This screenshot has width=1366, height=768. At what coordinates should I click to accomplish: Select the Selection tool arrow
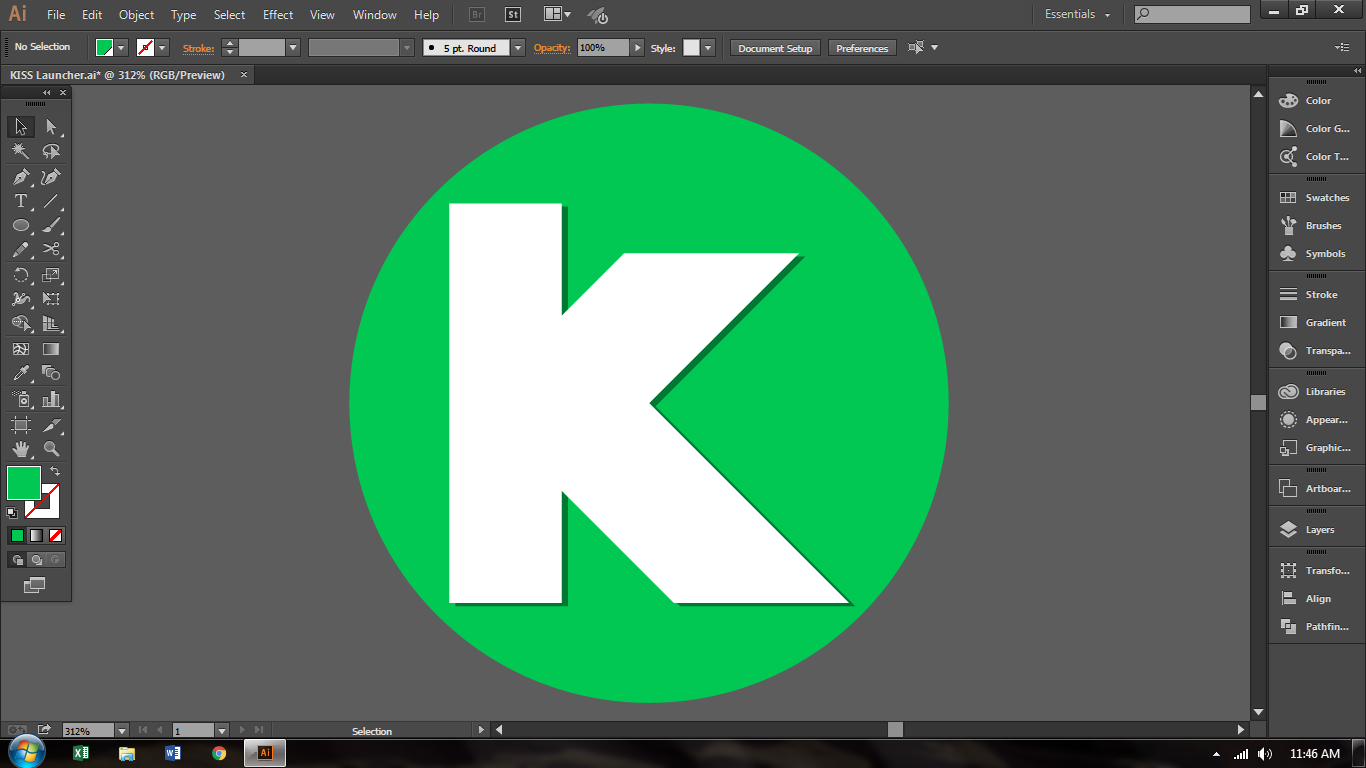pos(20,127)
